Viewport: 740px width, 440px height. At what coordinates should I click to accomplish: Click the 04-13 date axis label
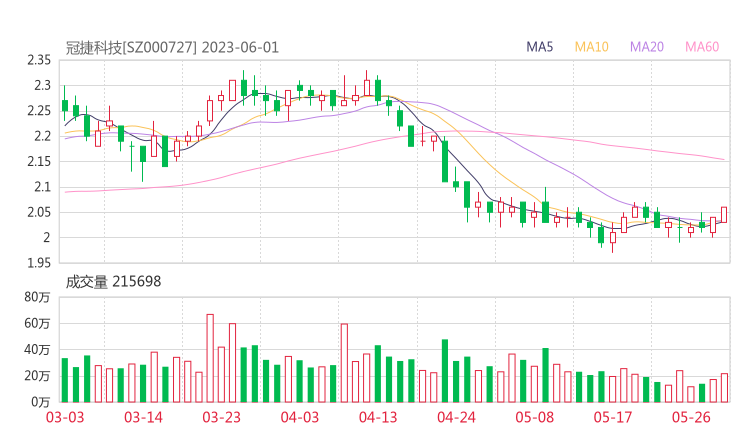click(x=378, y=417)
